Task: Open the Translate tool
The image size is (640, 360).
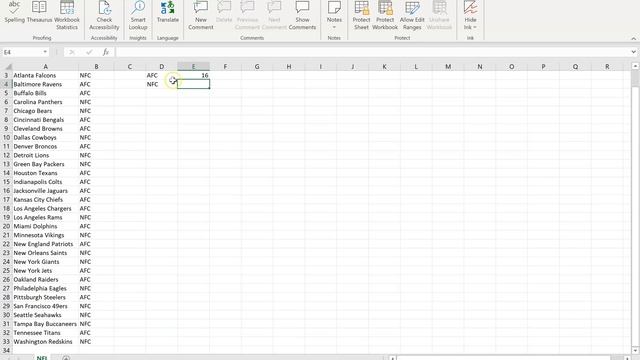Action: pos(168,12)
